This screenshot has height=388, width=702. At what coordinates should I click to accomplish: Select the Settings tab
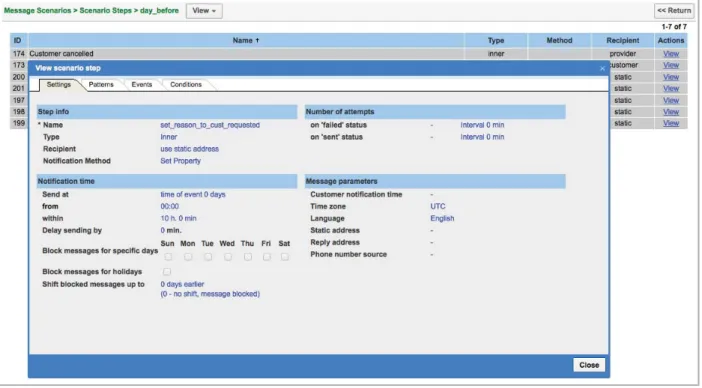tap(59, 85)
